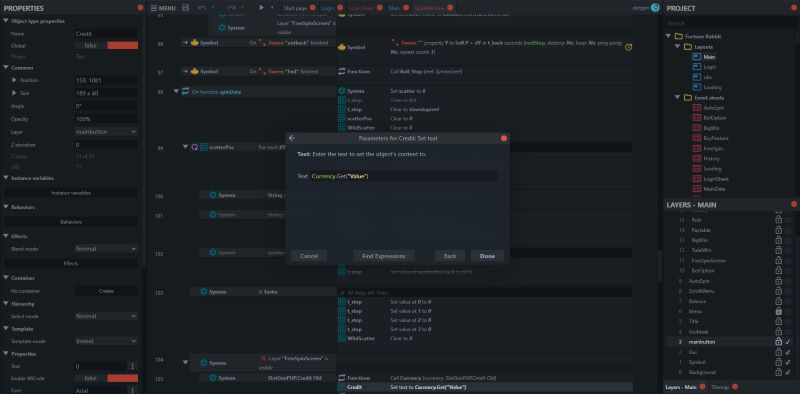Collapse the Object type properties section

(6, 21)
